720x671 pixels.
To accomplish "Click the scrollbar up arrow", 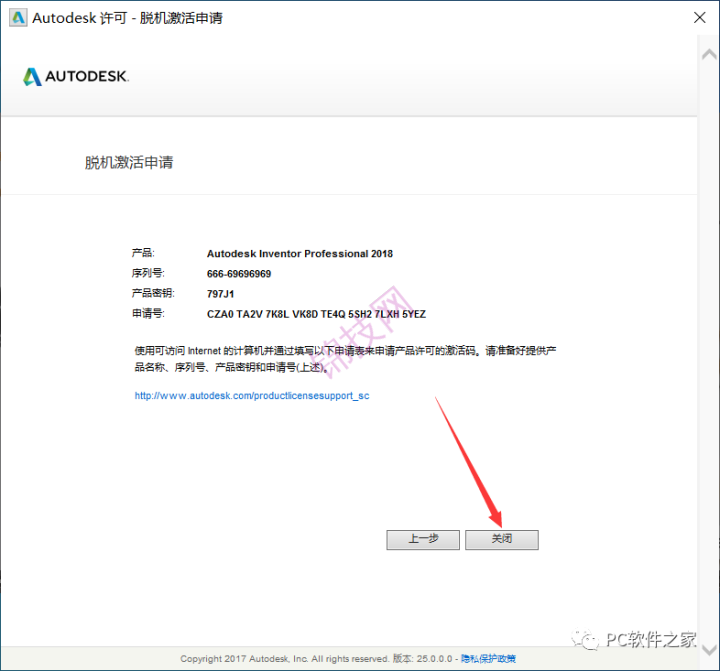I will click(709, 55).
